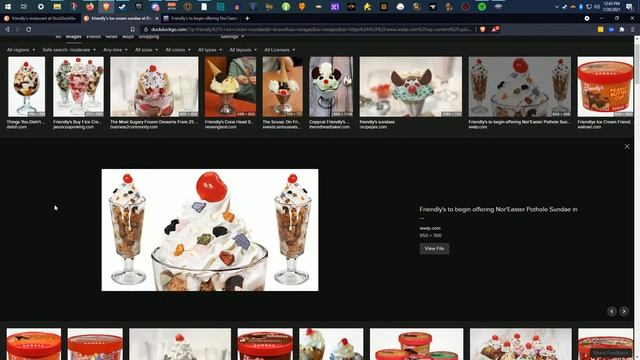Select the Conehead sundae thumbnail from newengland.com
This screenshot has height=360, width=640.
(230, 87)
